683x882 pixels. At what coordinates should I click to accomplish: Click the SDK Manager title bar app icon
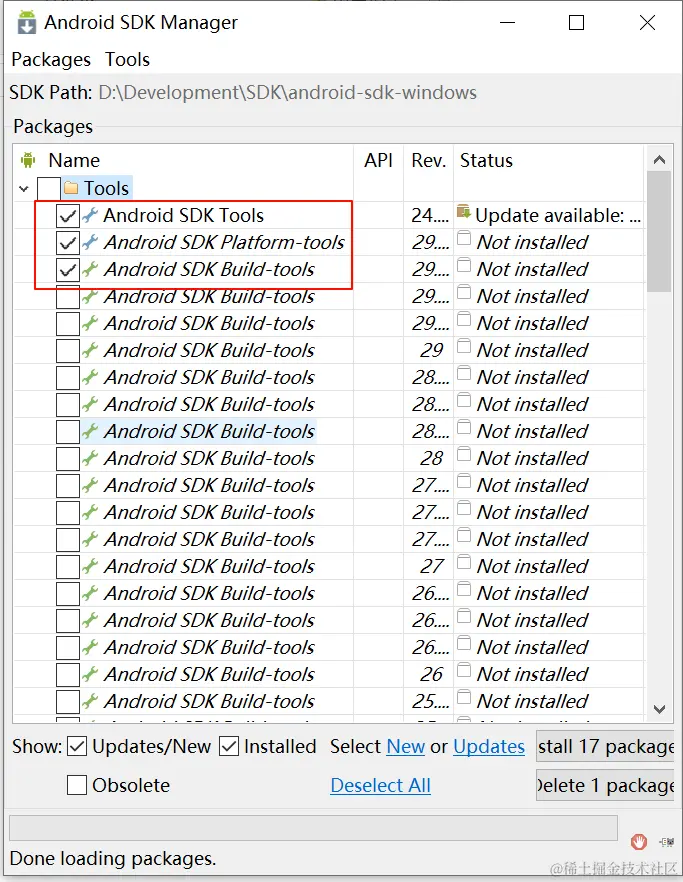point(26,22)
